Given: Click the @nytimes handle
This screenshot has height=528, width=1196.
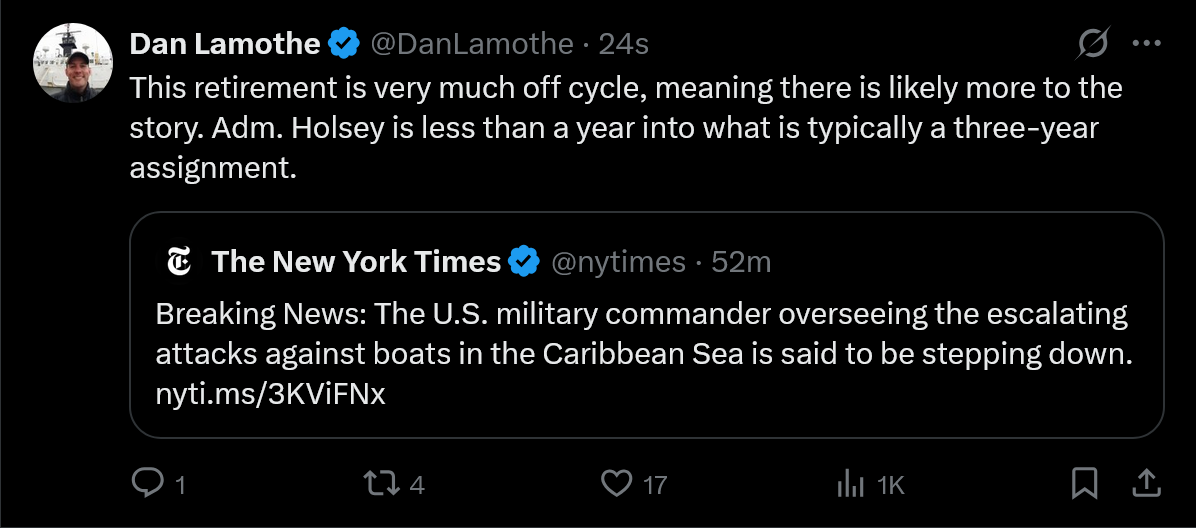Looking at the screenshot, I should [618, 262].
